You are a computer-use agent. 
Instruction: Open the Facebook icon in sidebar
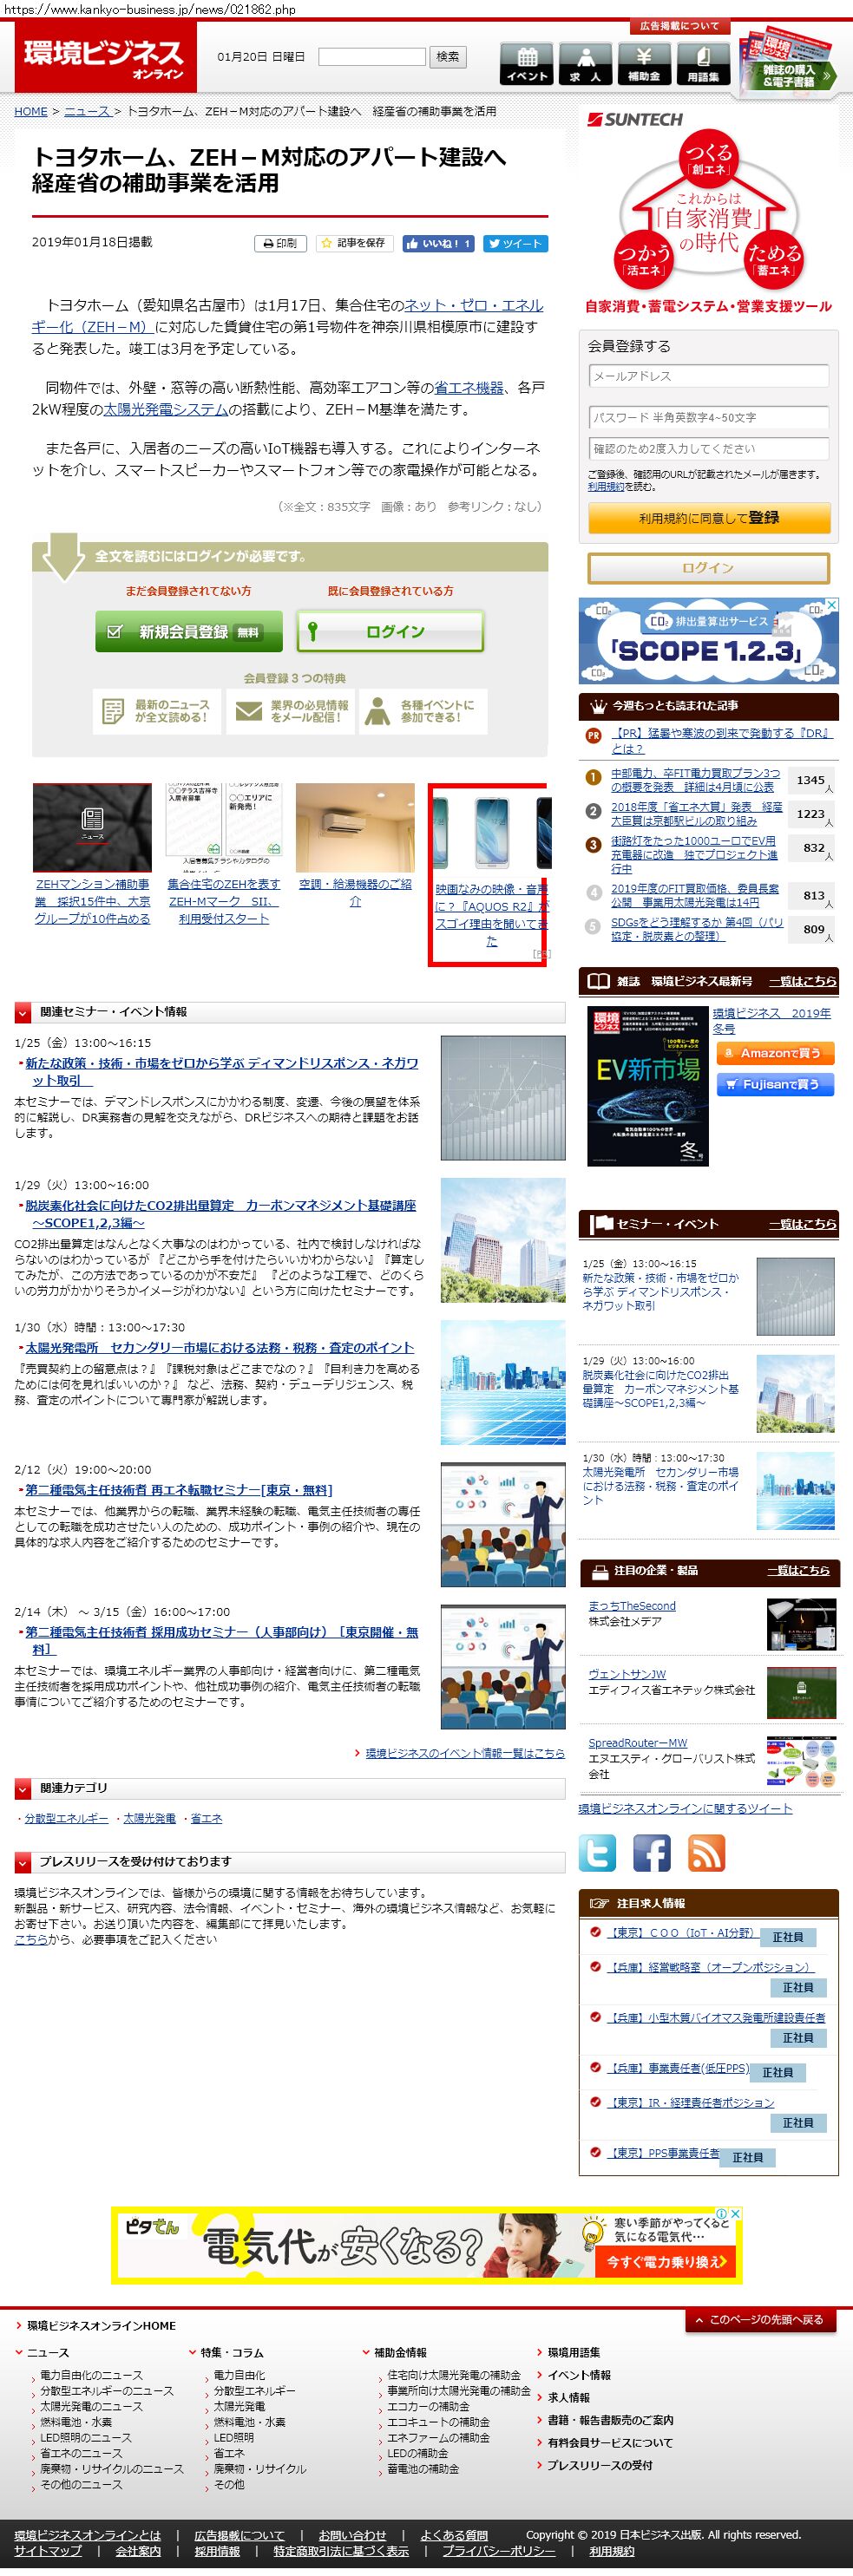pos(652,1853)
